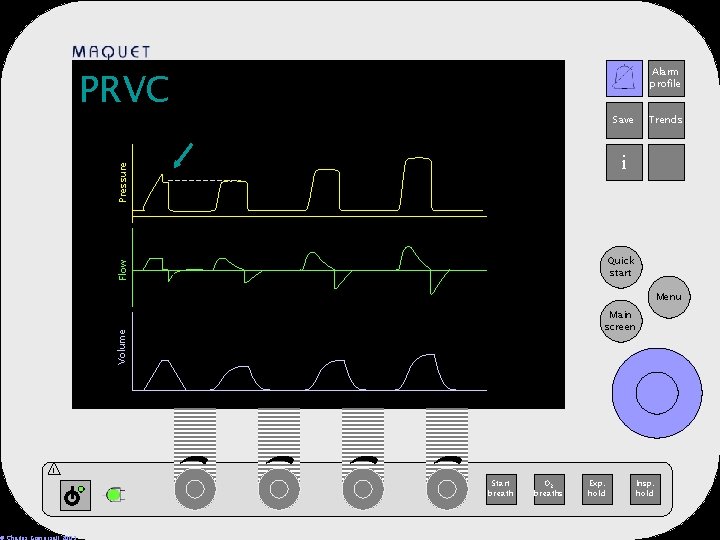Click the green mains power plug indicator

[x=115, y=495]
